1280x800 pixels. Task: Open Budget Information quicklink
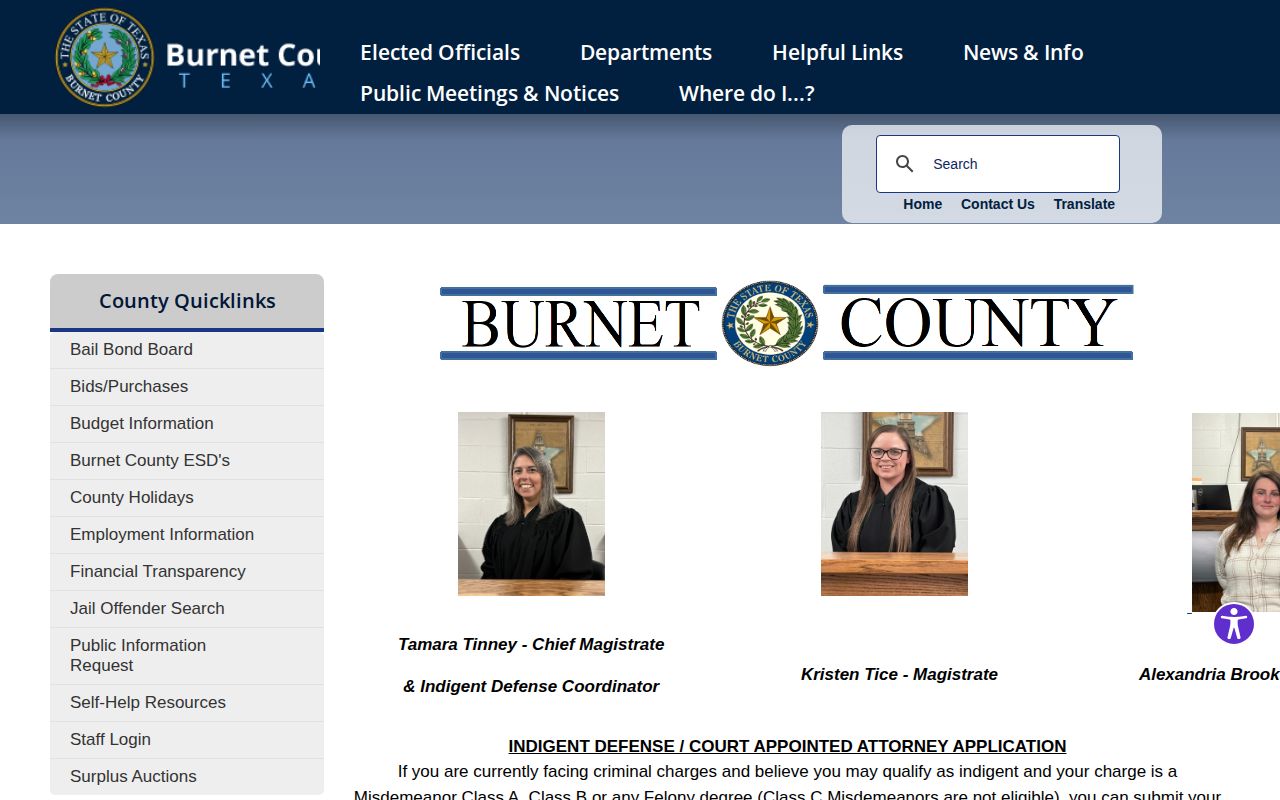(x=187, y=424)
